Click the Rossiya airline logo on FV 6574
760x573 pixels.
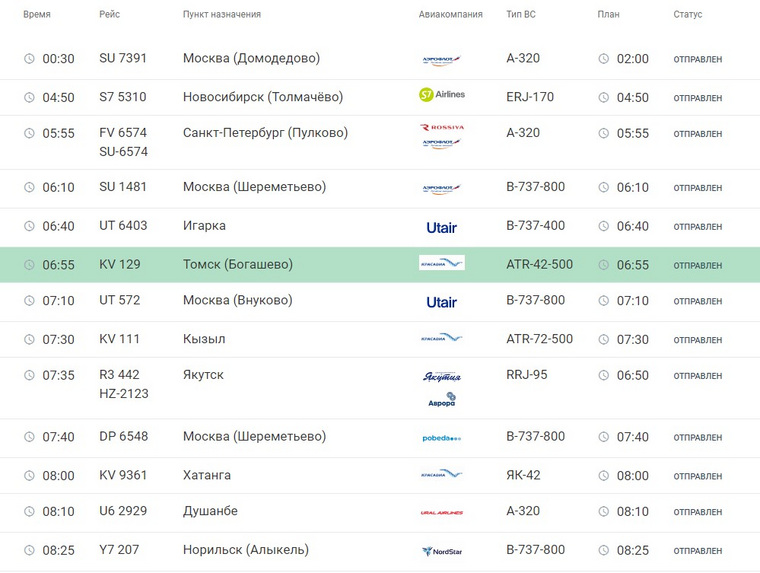[442, 127]
